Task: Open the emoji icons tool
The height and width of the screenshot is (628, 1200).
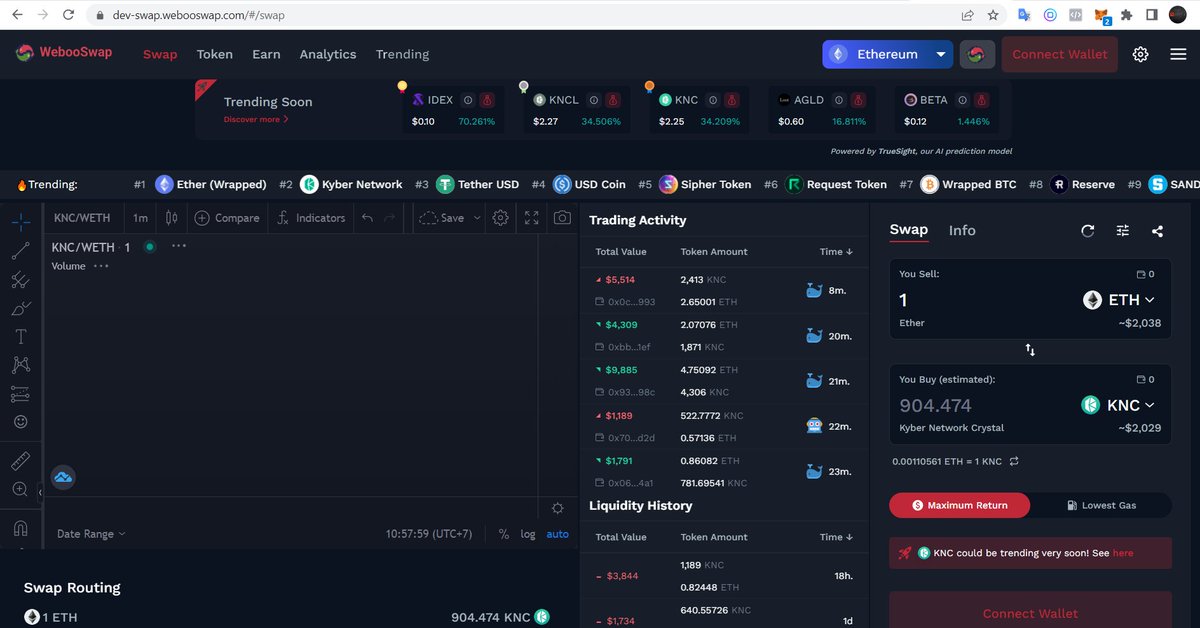Action: [20, 422]
